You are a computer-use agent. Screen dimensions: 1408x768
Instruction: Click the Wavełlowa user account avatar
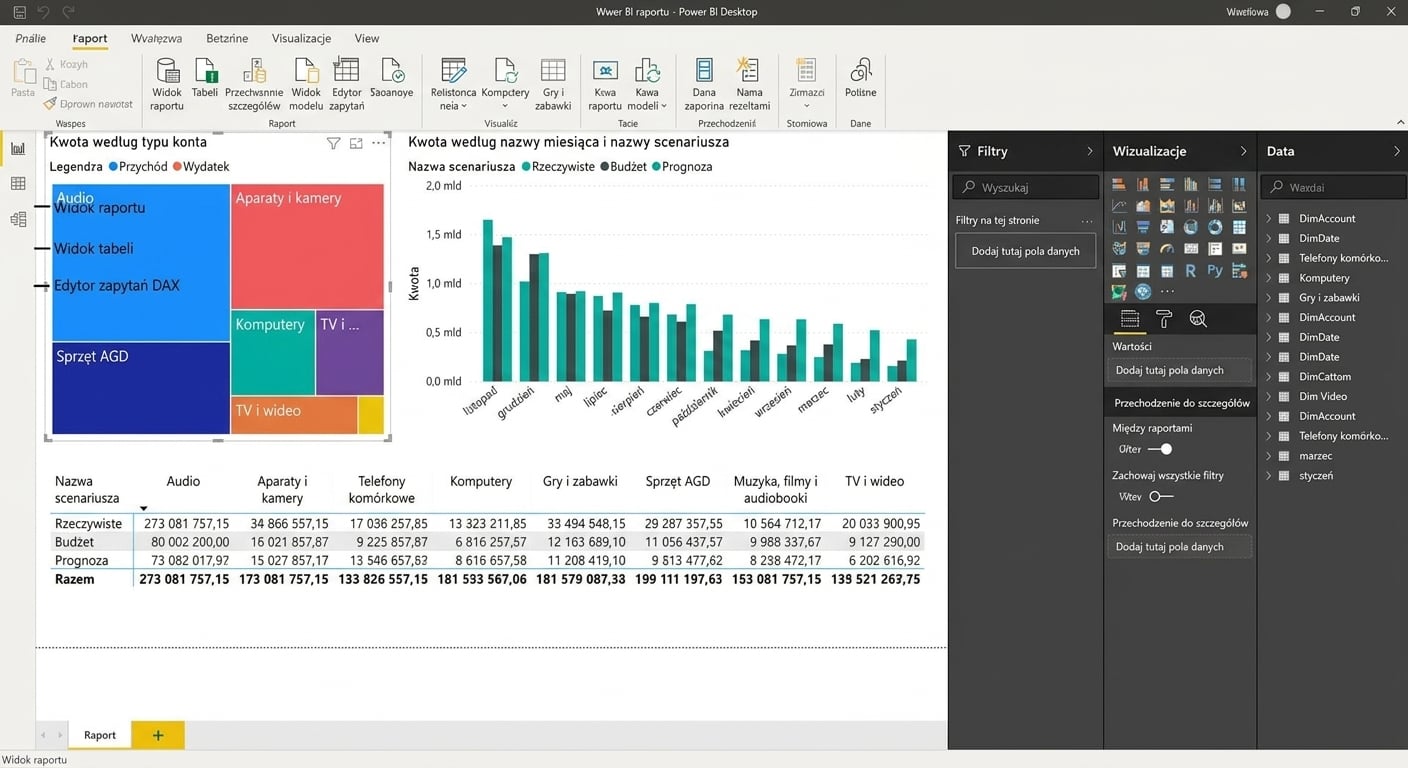click(1283, 12)
